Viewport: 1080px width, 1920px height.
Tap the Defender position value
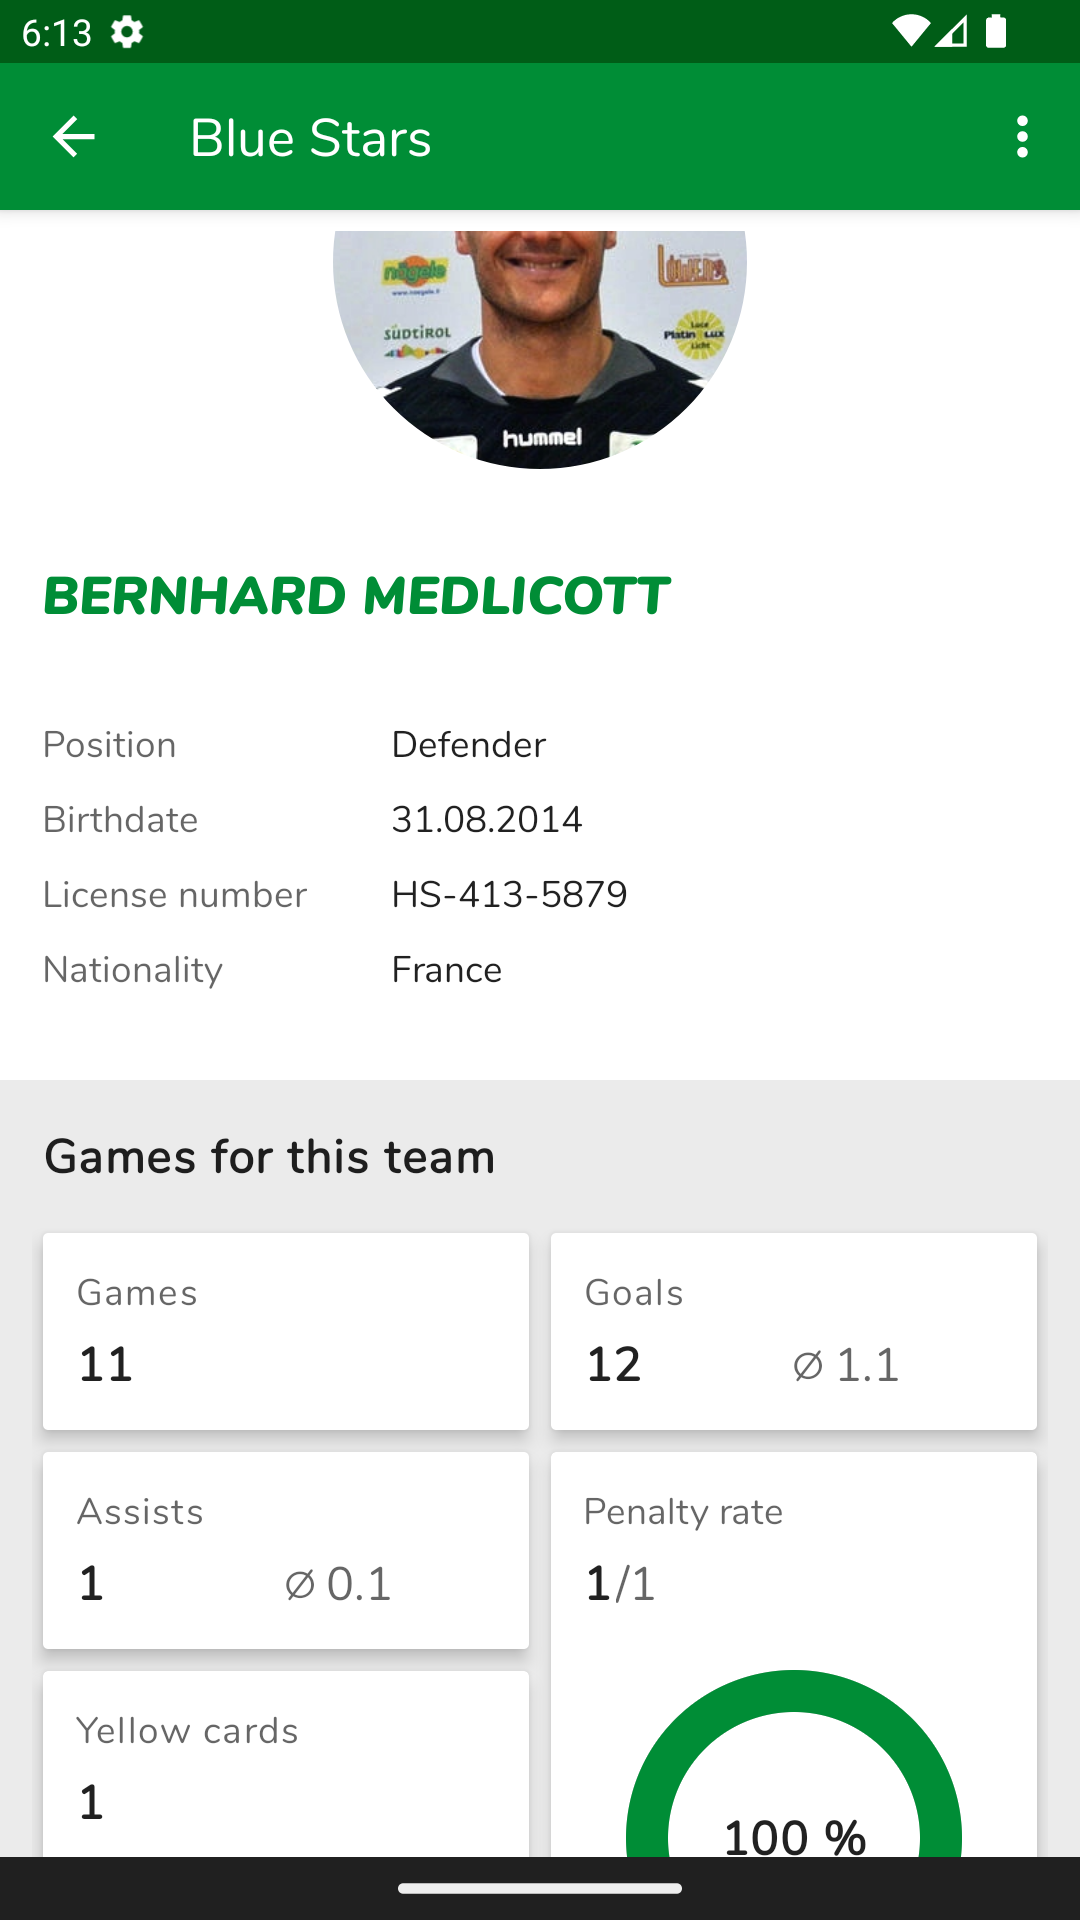point(468,745)
